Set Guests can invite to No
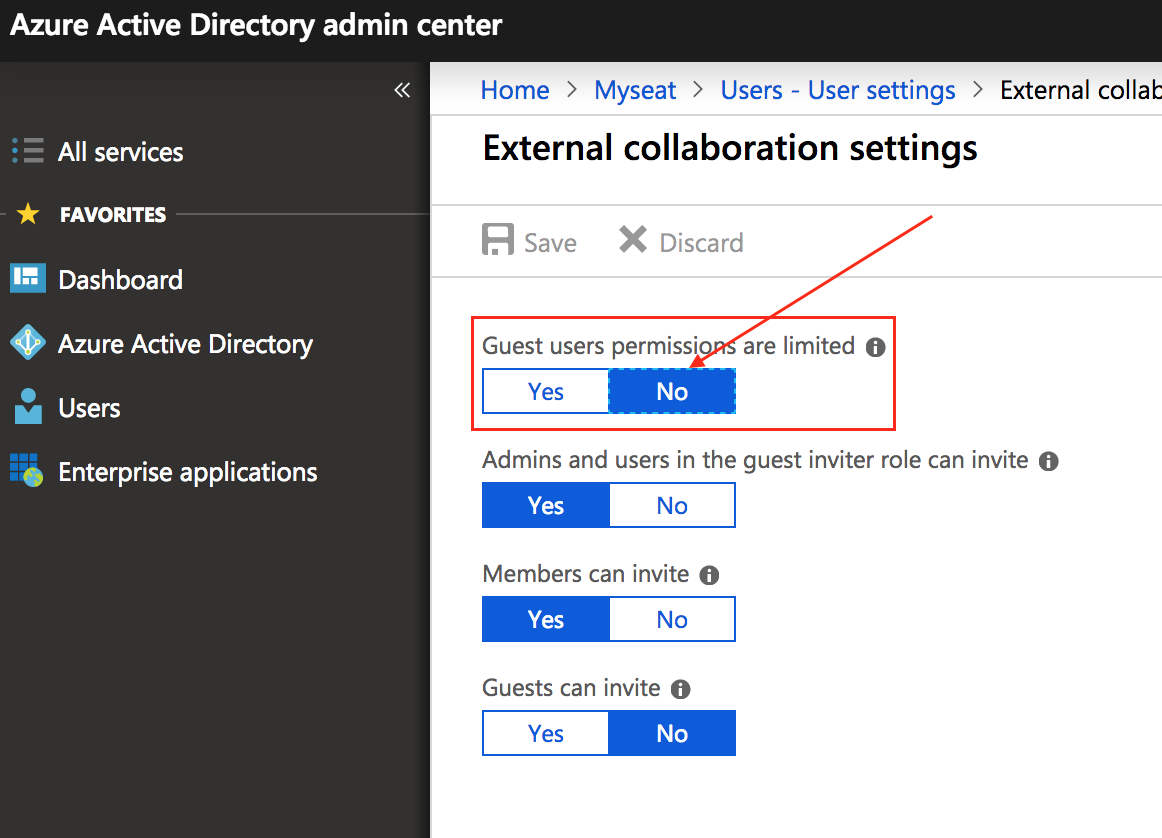1162x838 pixels. click(x=672, y=734)
